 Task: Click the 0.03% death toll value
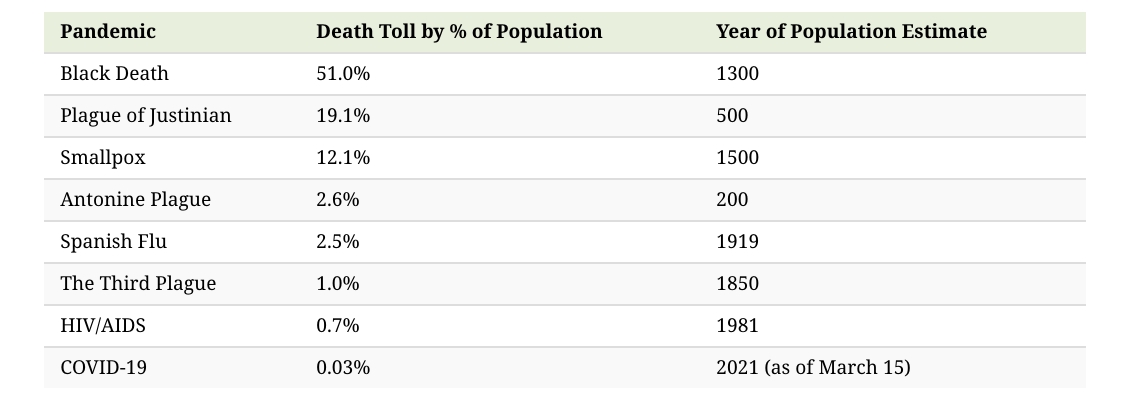[x=343, y=368]
